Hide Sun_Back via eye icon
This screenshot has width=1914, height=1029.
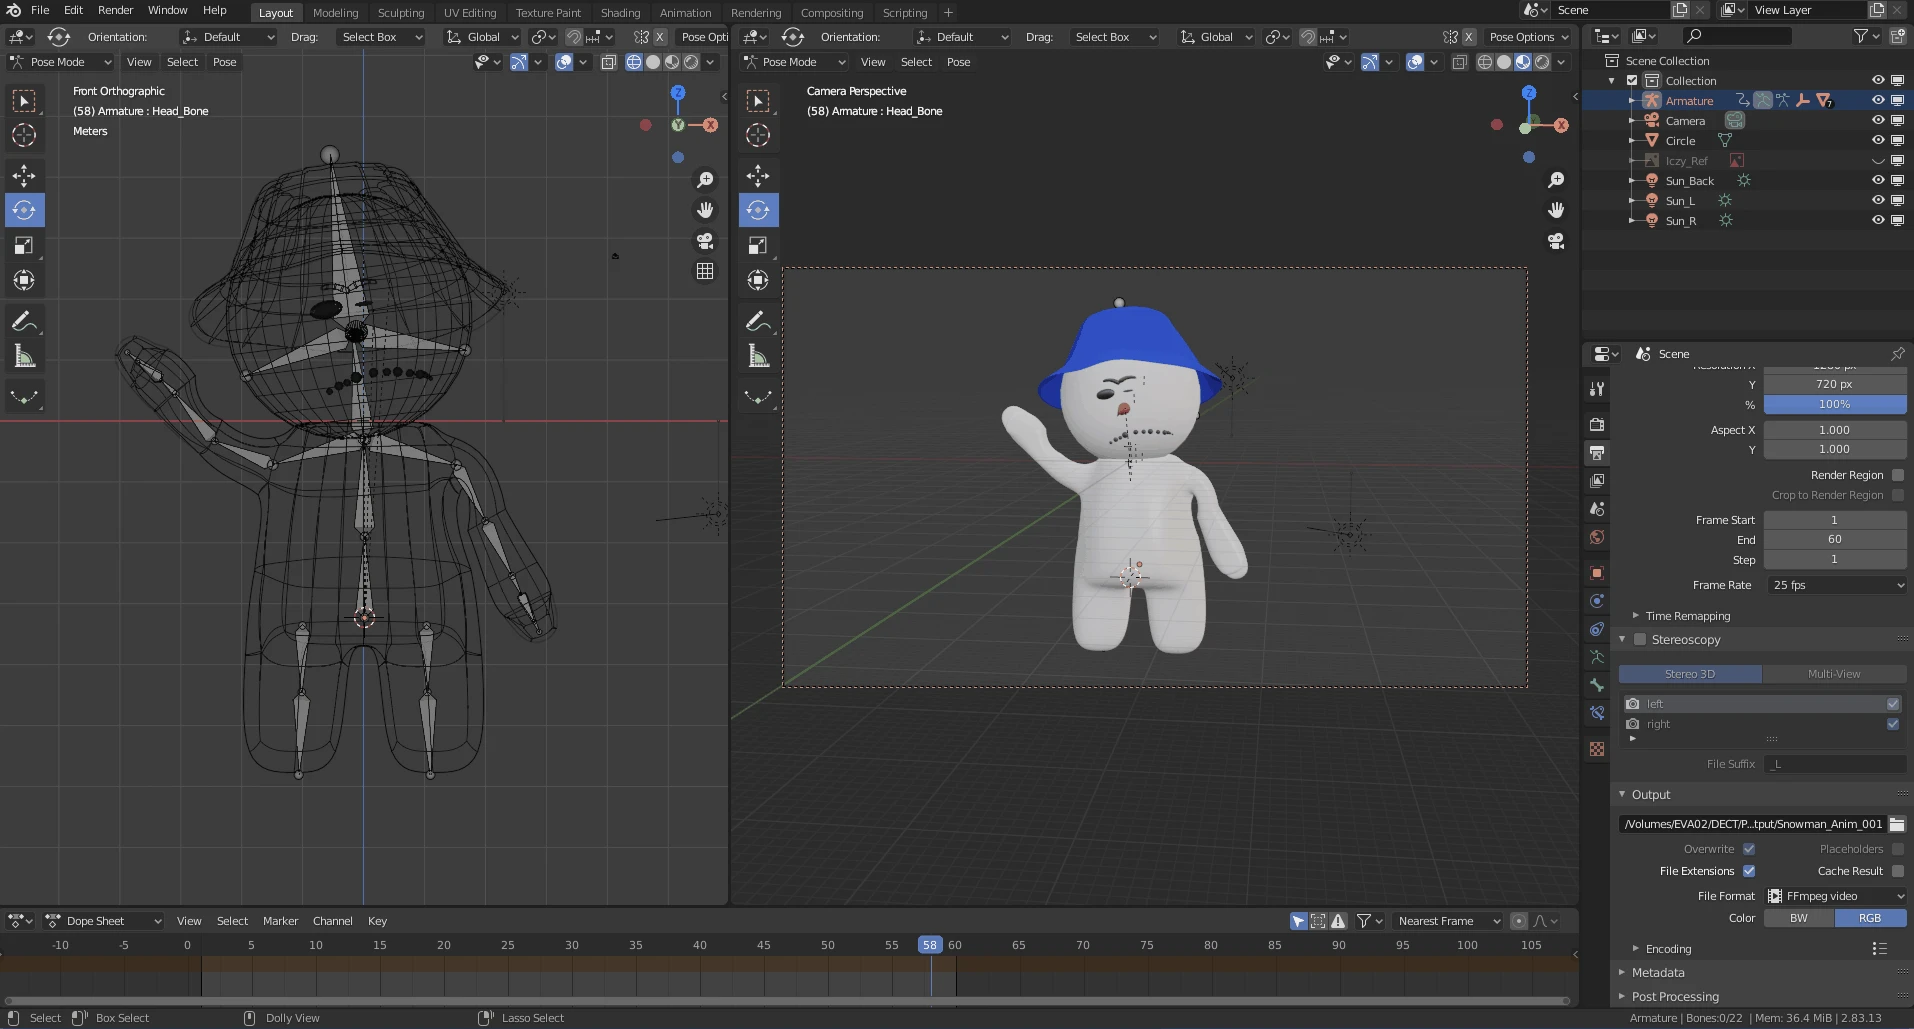(1878, 180)
